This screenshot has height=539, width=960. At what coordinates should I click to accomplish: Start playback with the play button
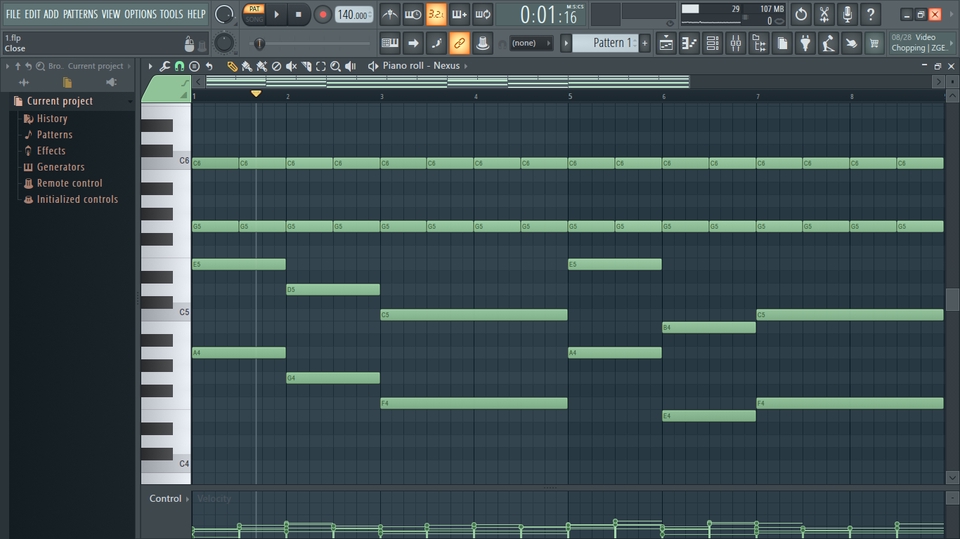[276, 14]
